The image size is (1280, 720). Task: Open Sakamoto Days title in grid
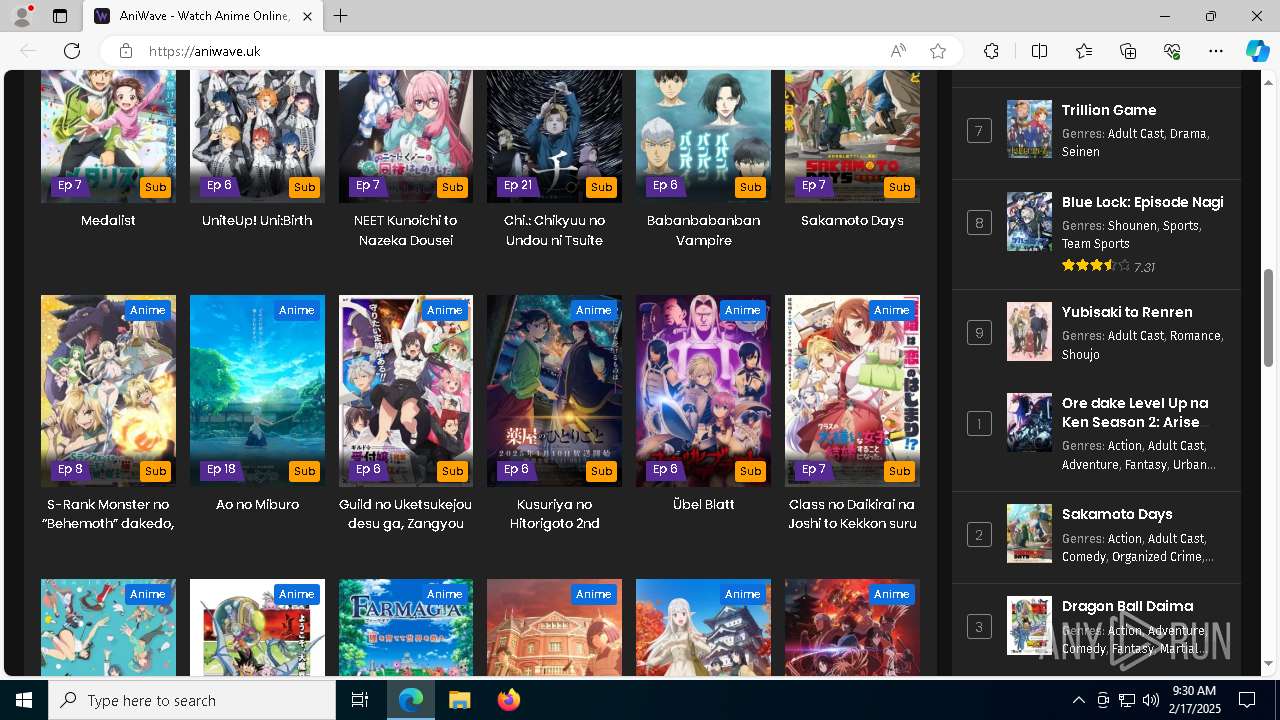852,220
